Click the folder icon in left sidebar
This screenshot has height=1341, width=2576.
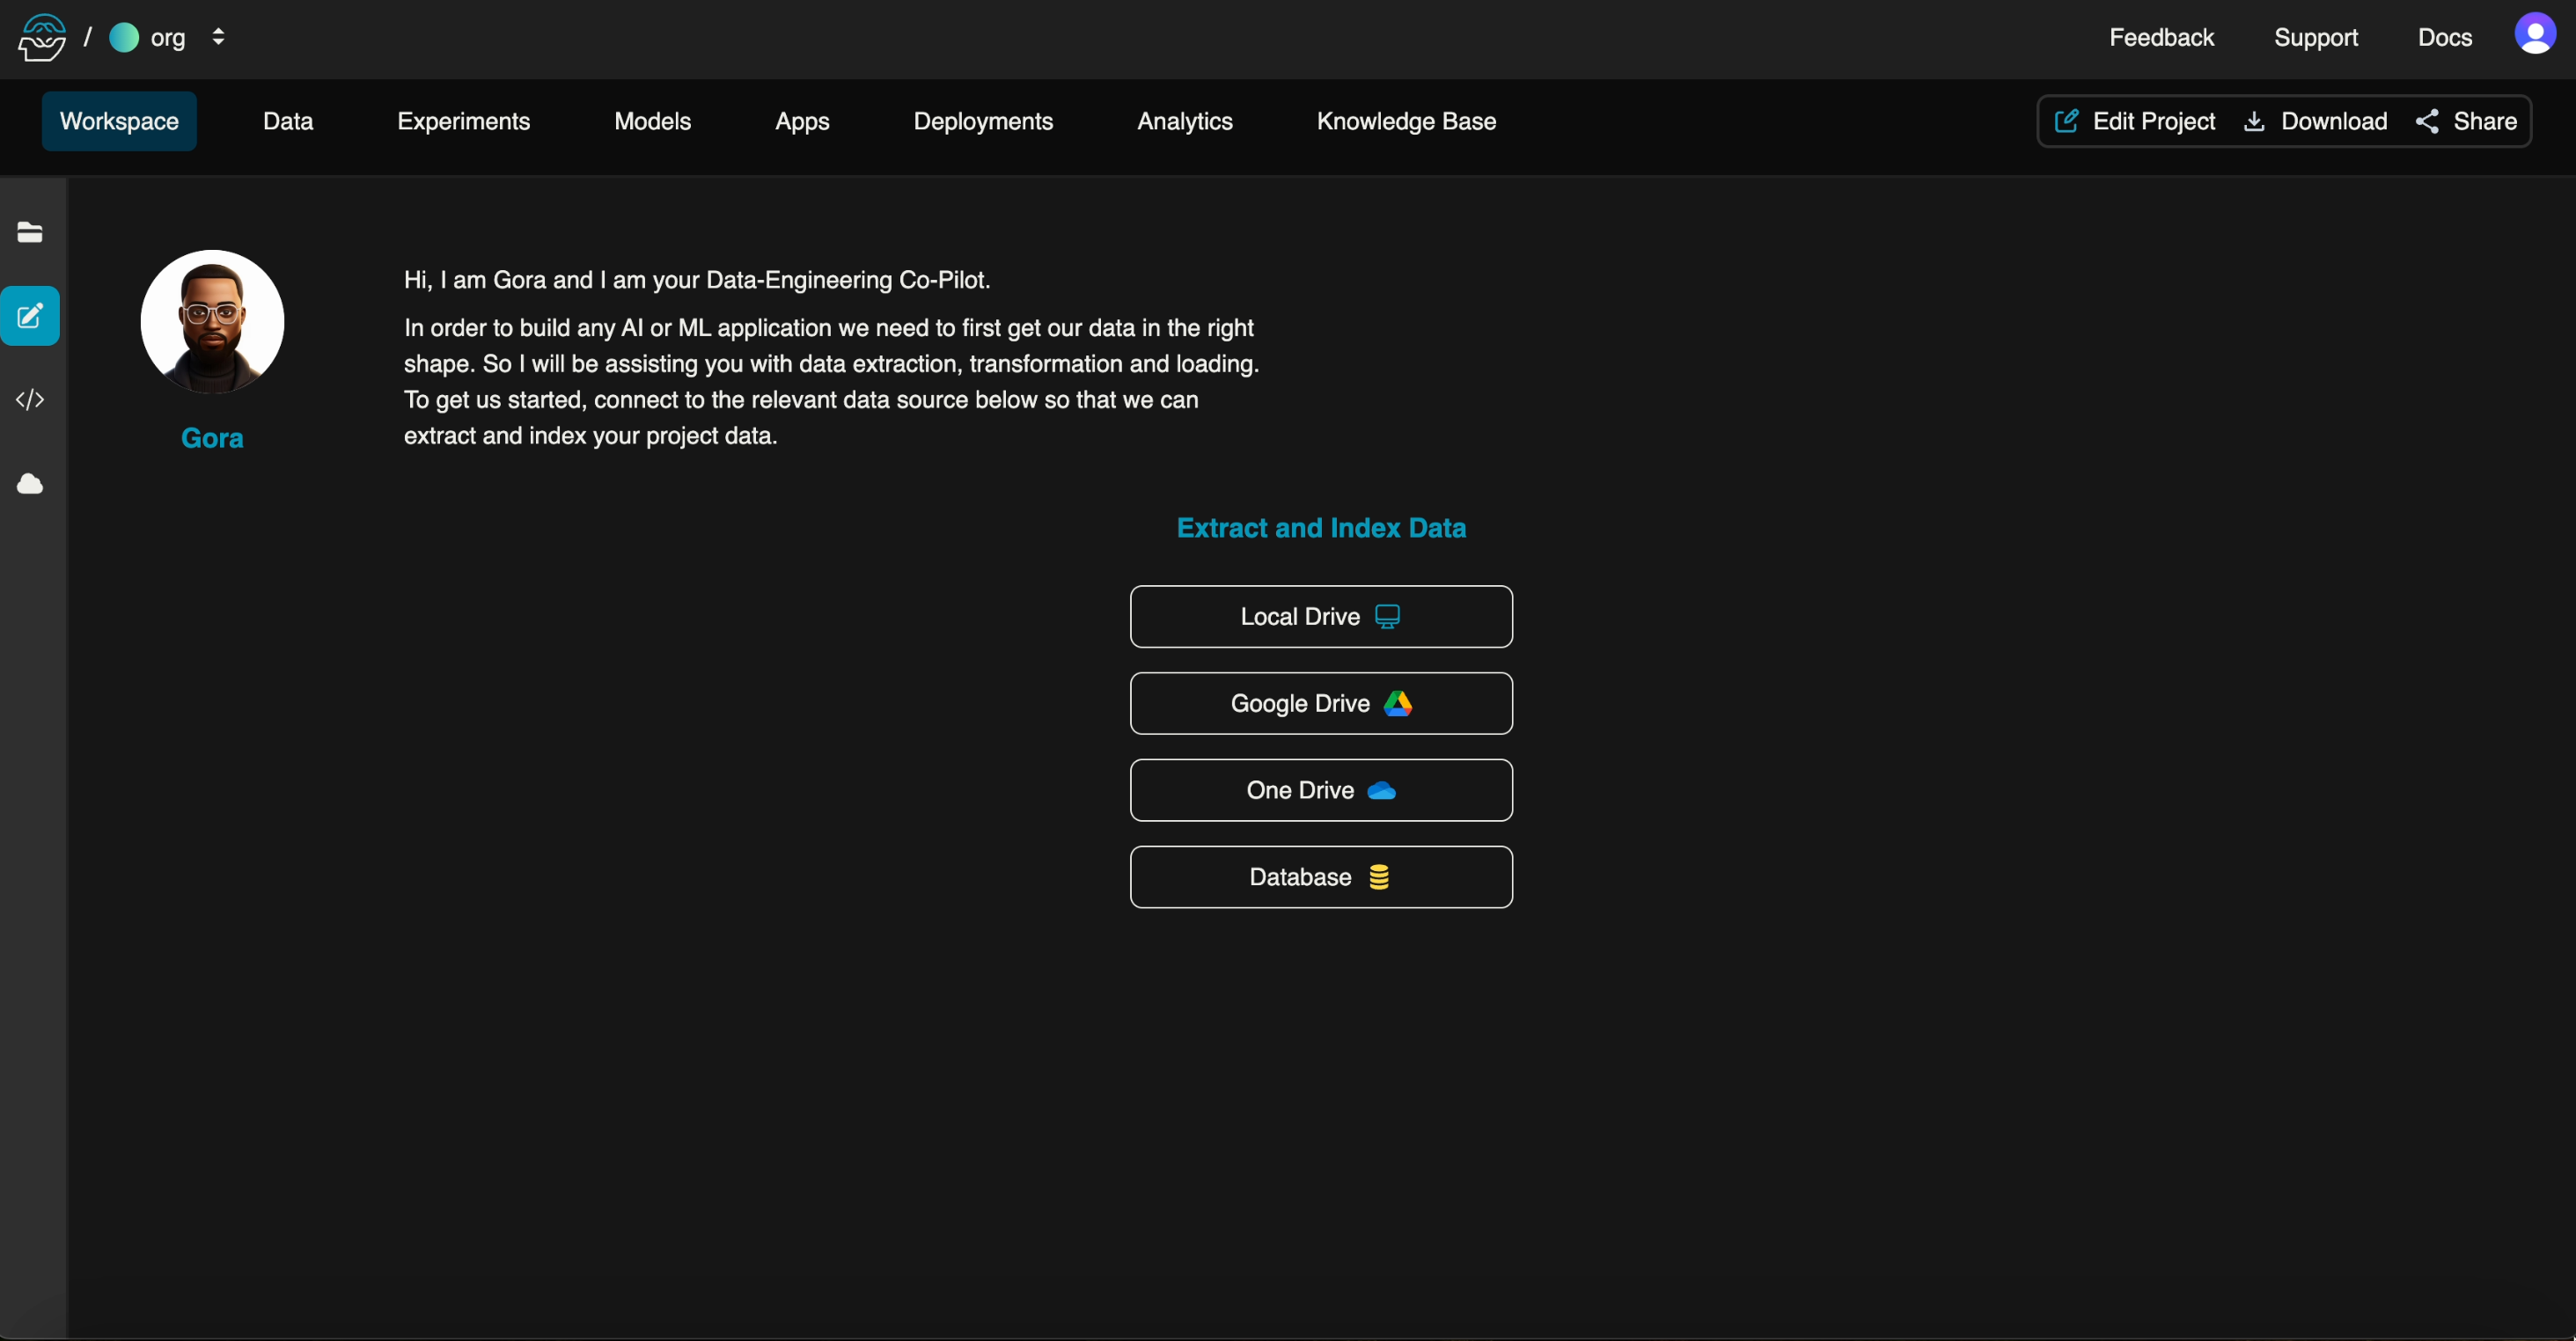(x=30, y=232)
